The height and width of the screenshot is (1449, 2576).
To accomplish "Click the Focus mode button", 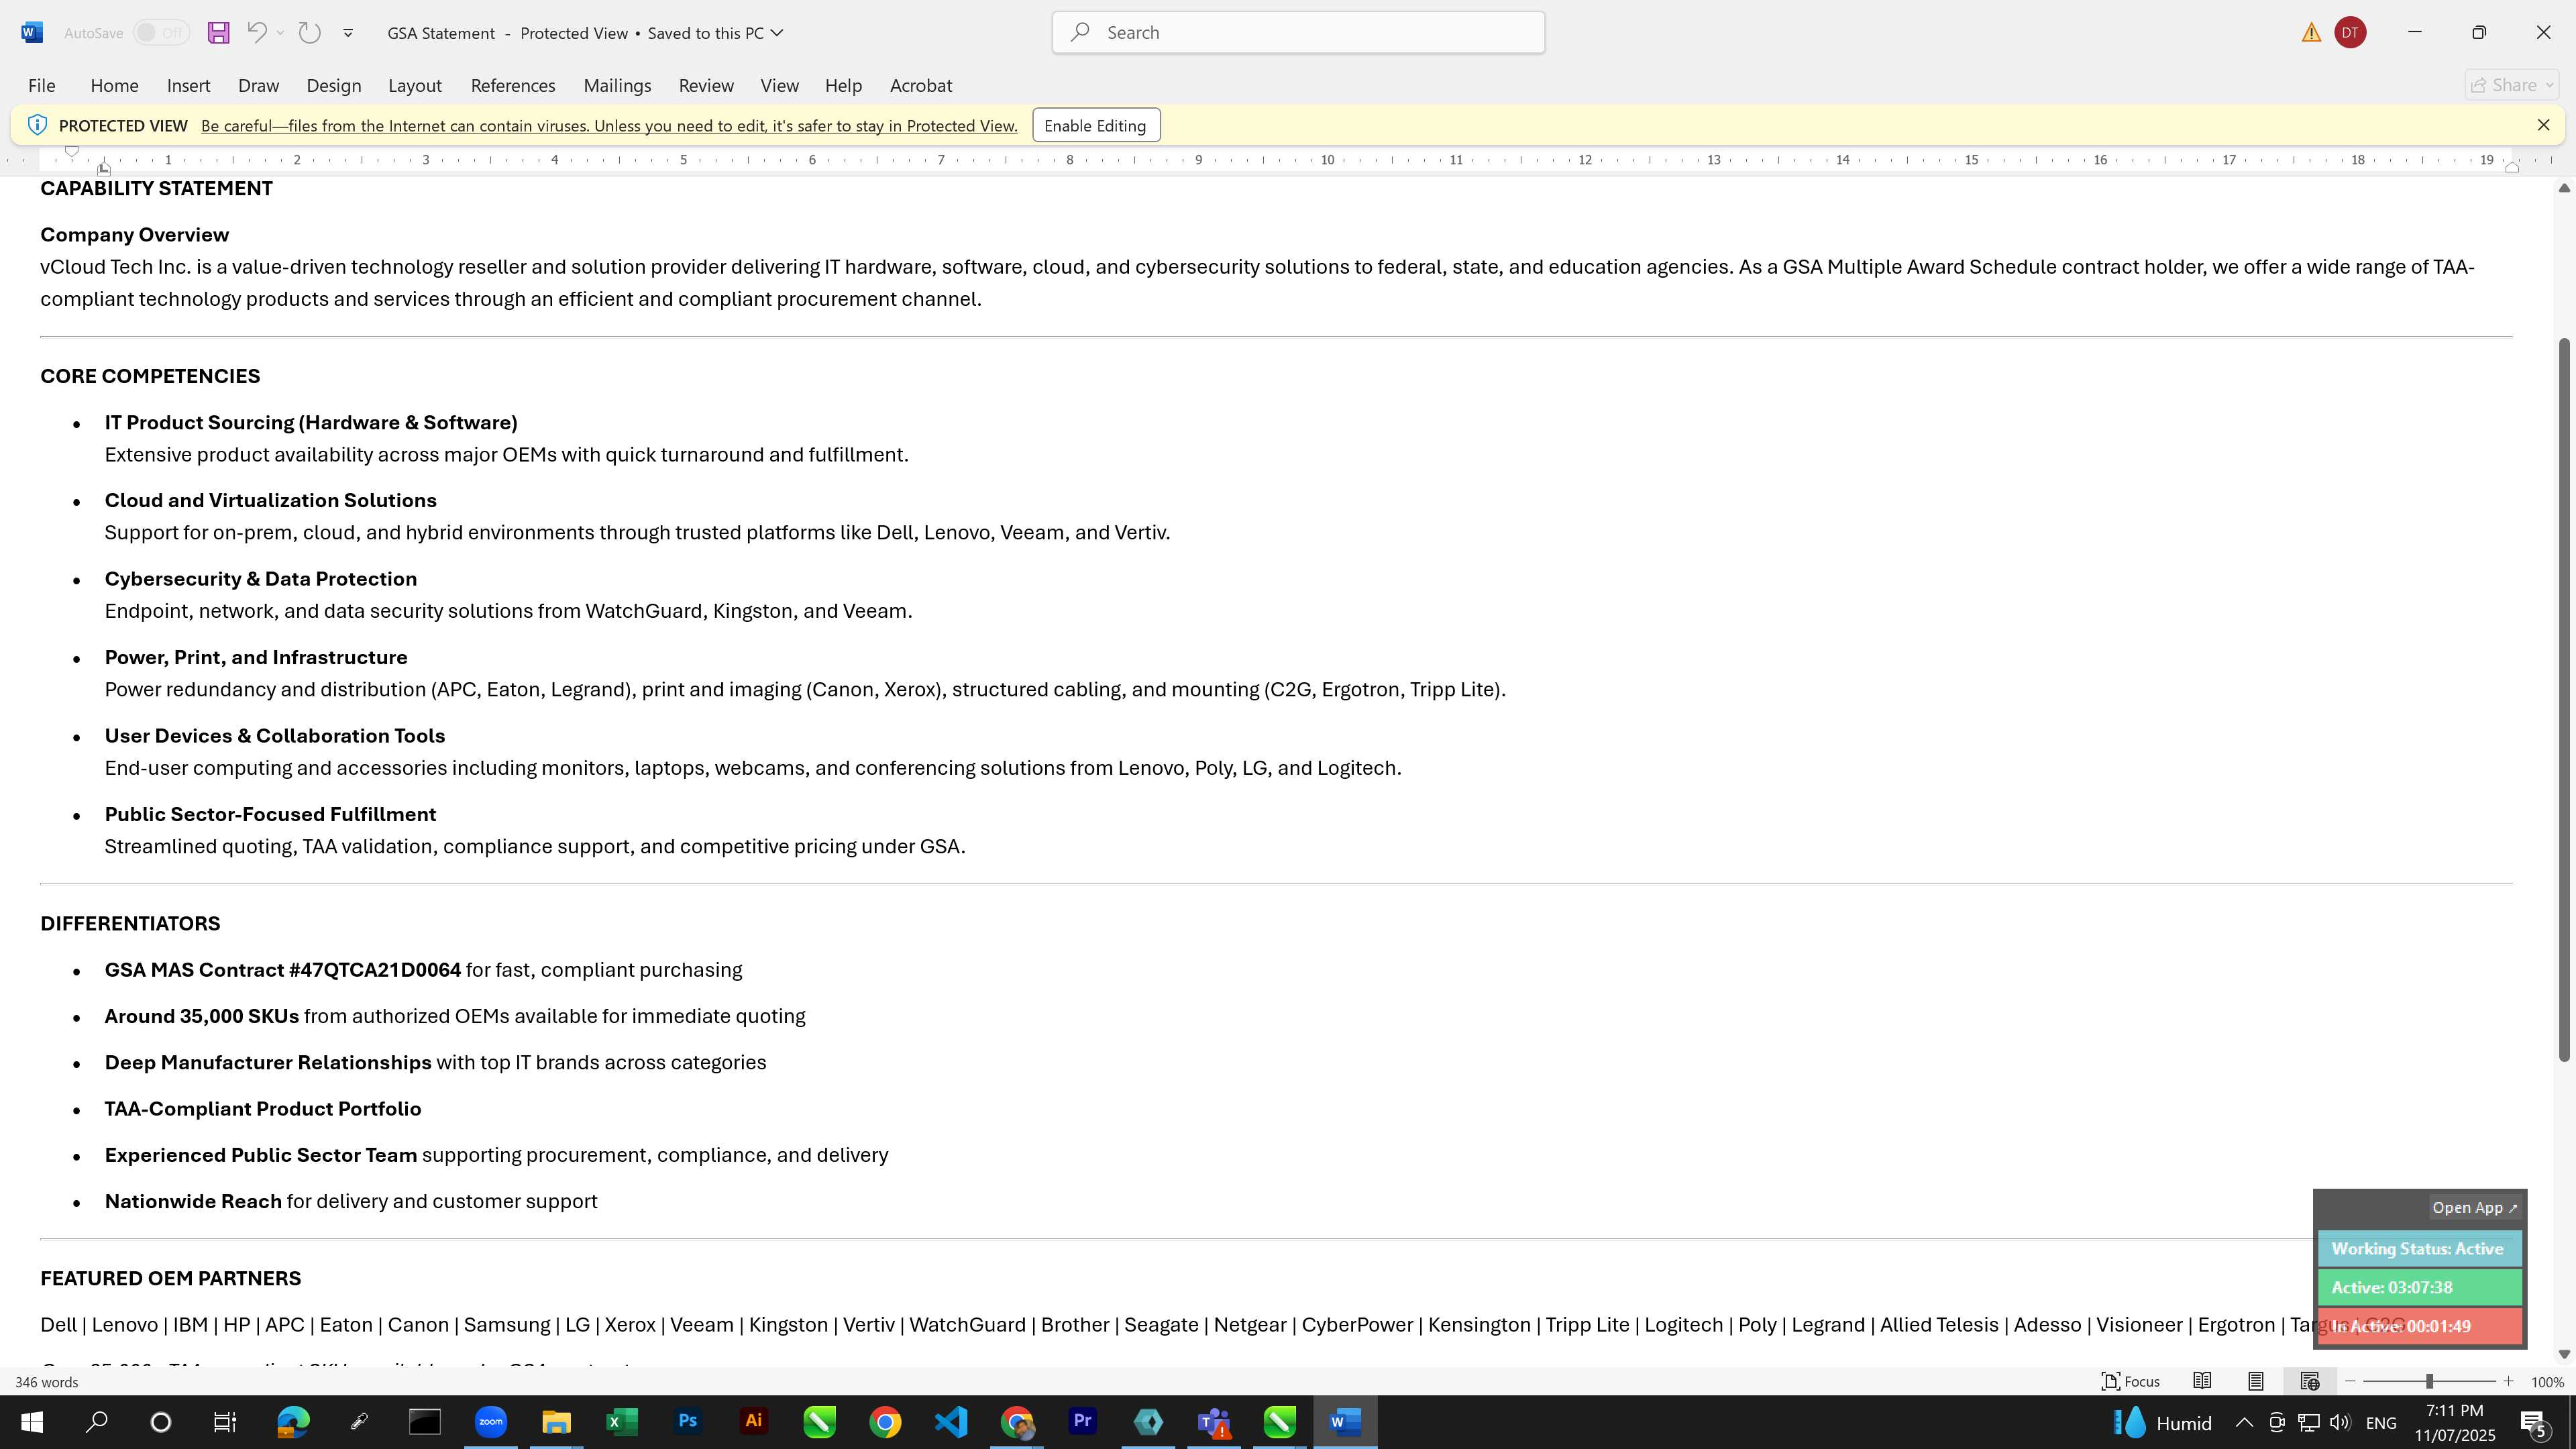I will pyautogui.click(x=2131, y=1382).
